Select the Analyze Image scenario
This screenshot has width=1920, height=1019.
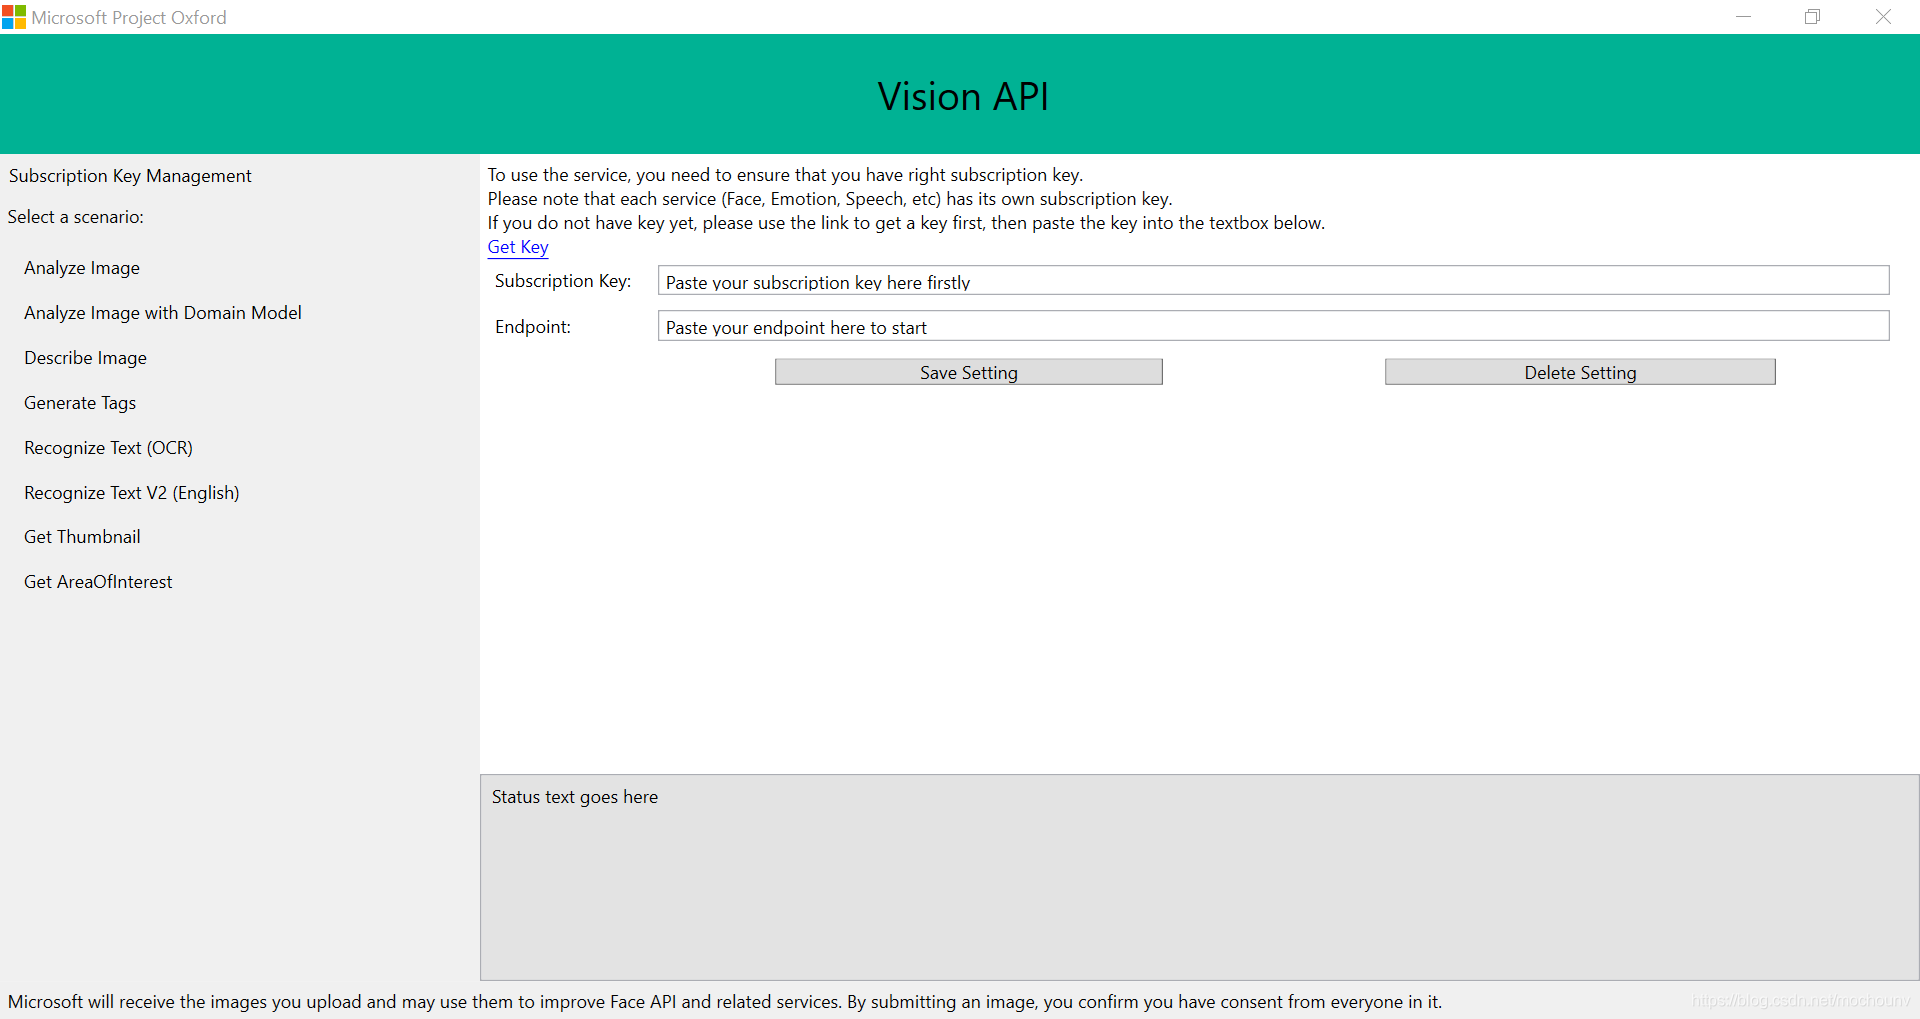pyautogui.click(x=82, y=268)
